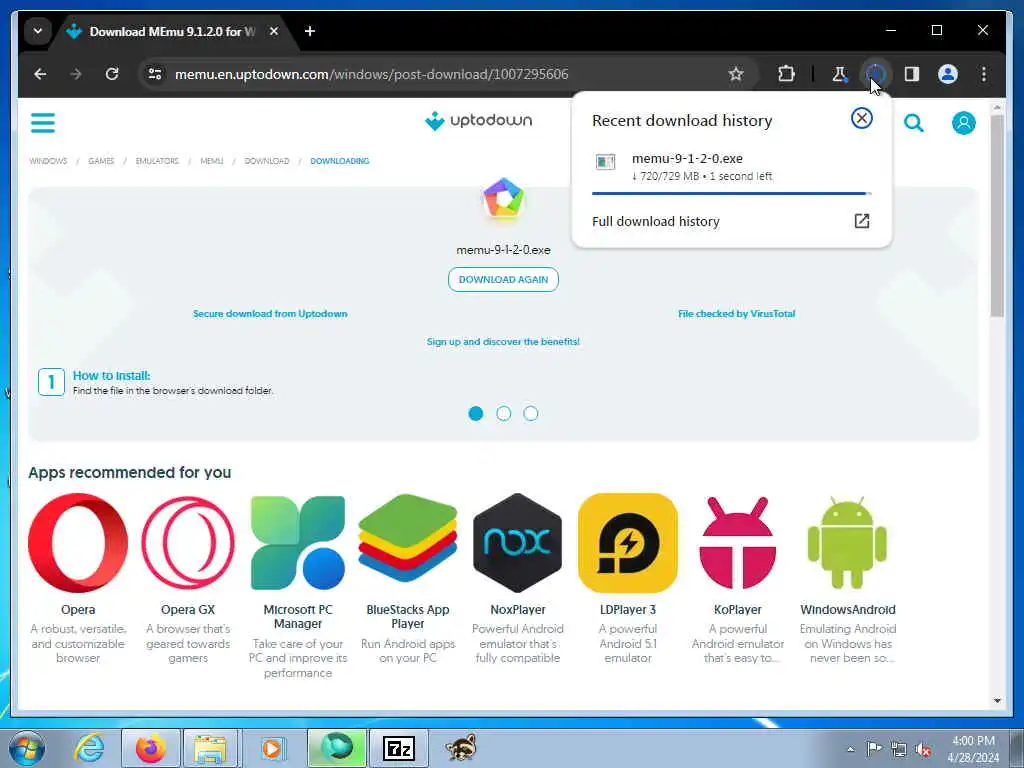Open the LDPlayer 3 app icon
Viewport: 1024px width, 768px height.
(x=628, y=543)
